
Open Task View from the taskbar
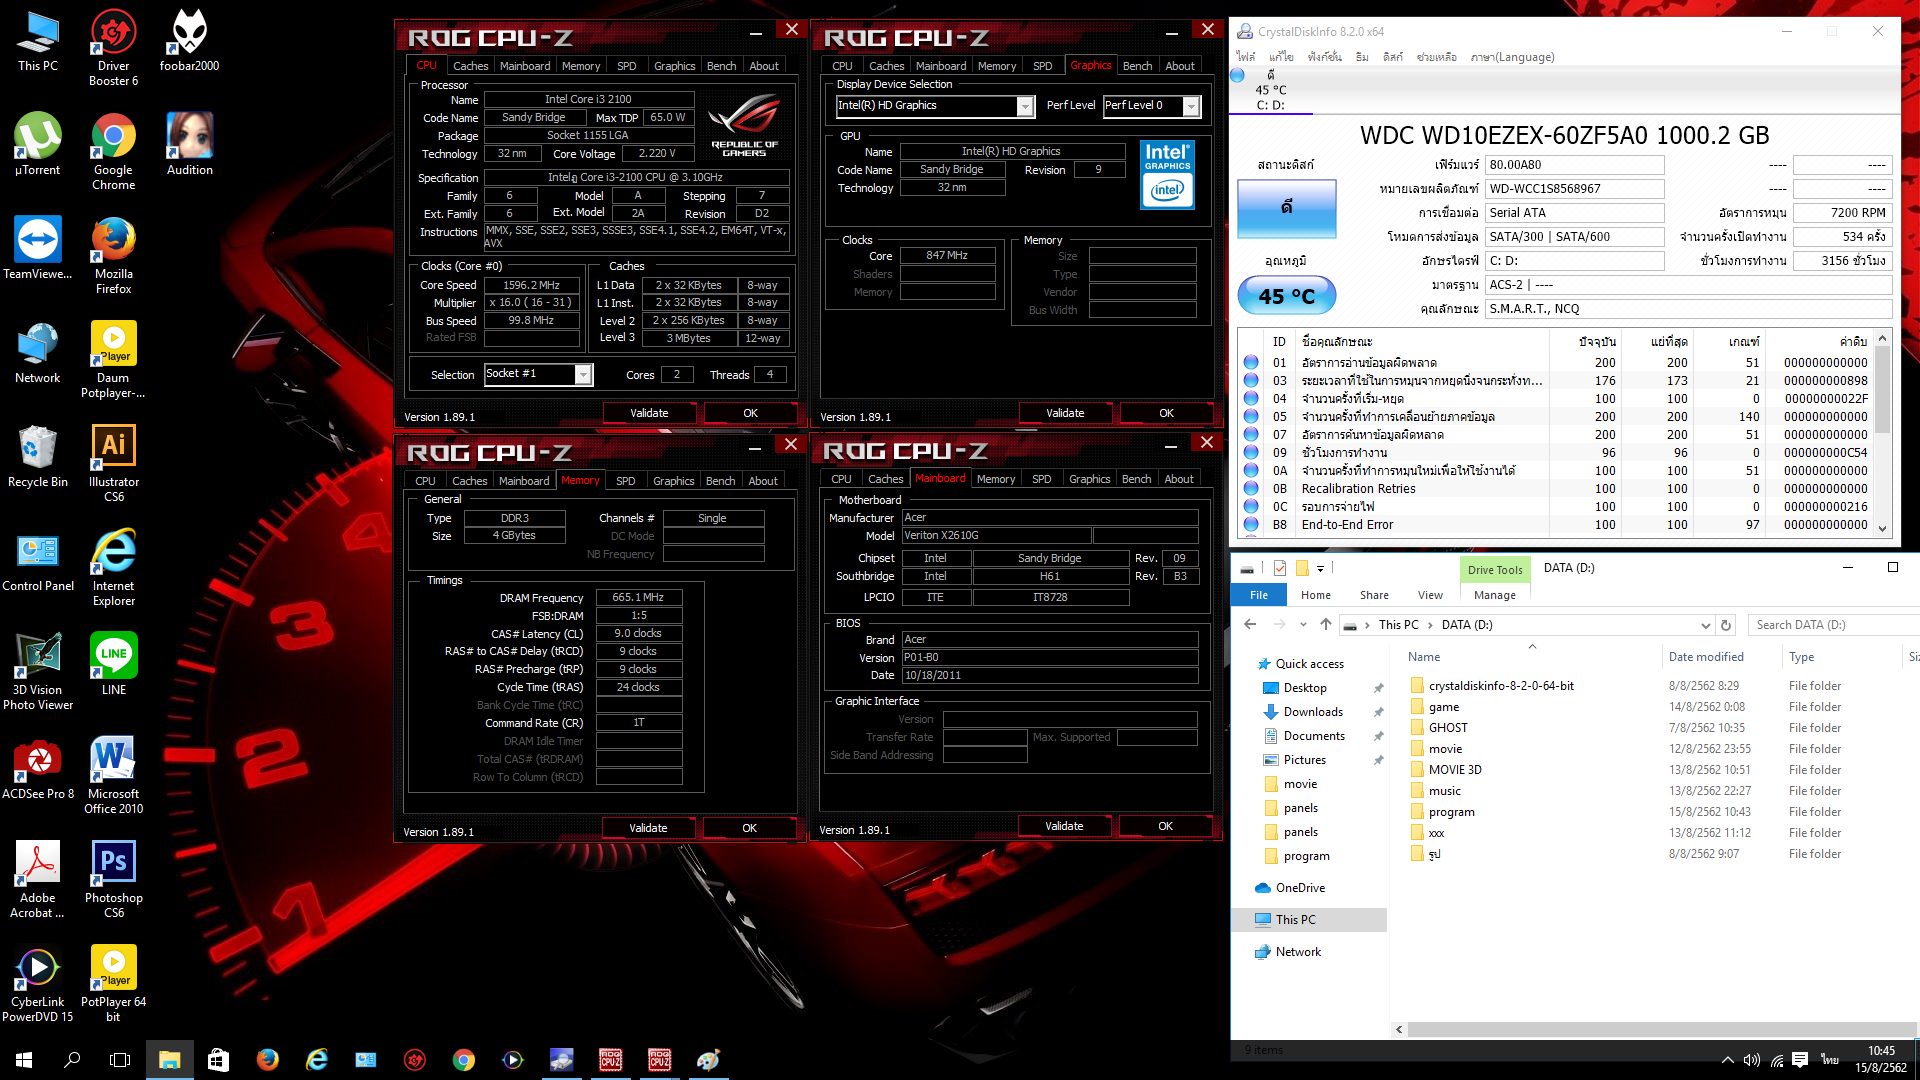click(120, 1059)
